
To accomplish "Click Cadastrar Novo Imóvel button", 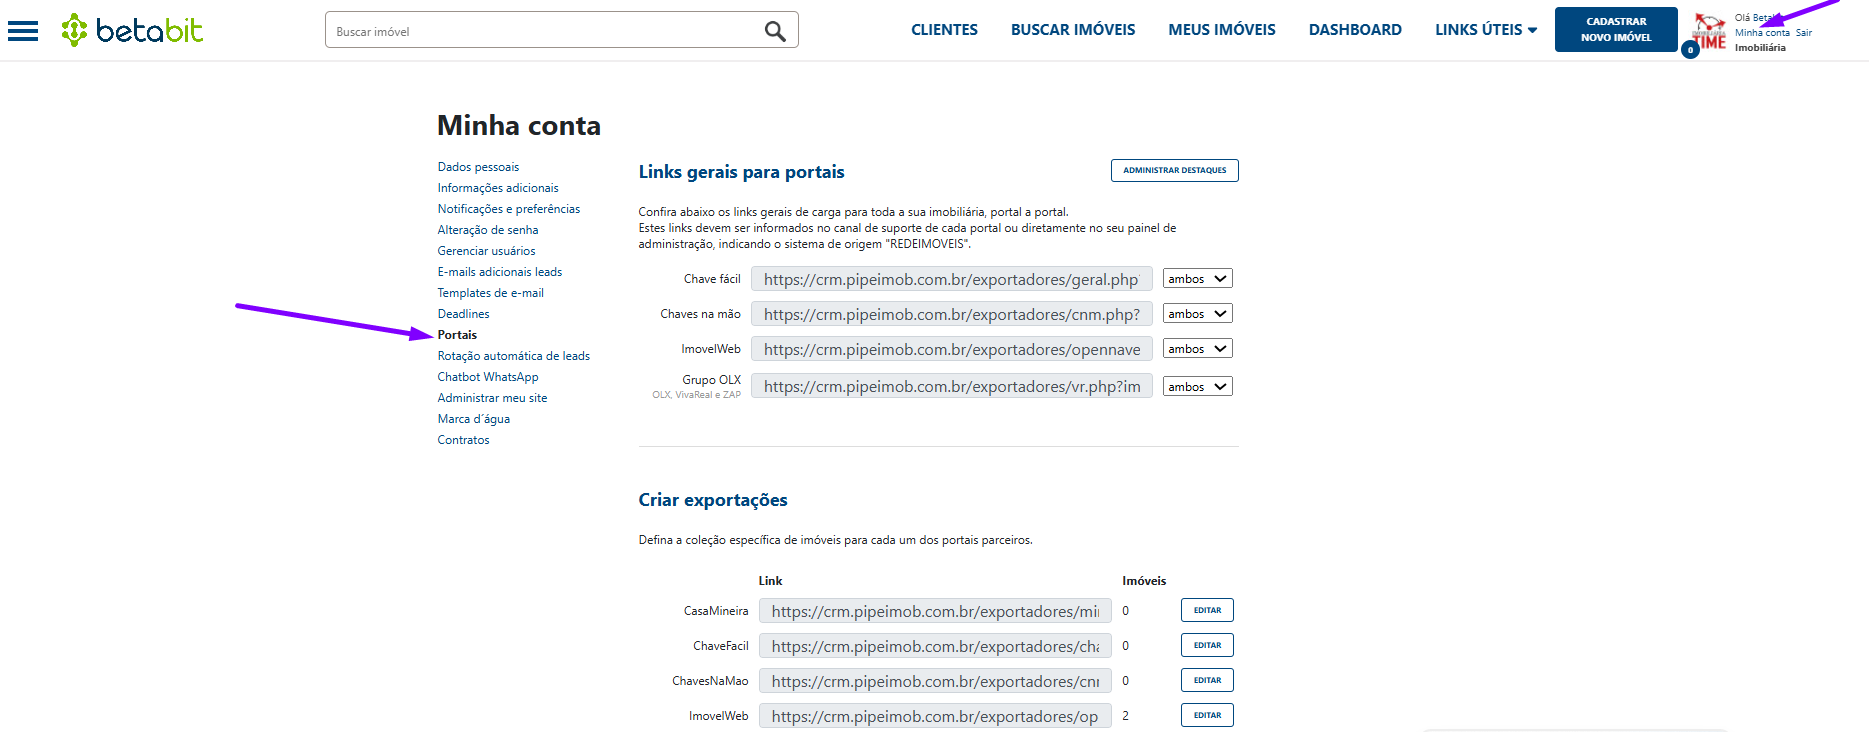I will click(1615, 29).
